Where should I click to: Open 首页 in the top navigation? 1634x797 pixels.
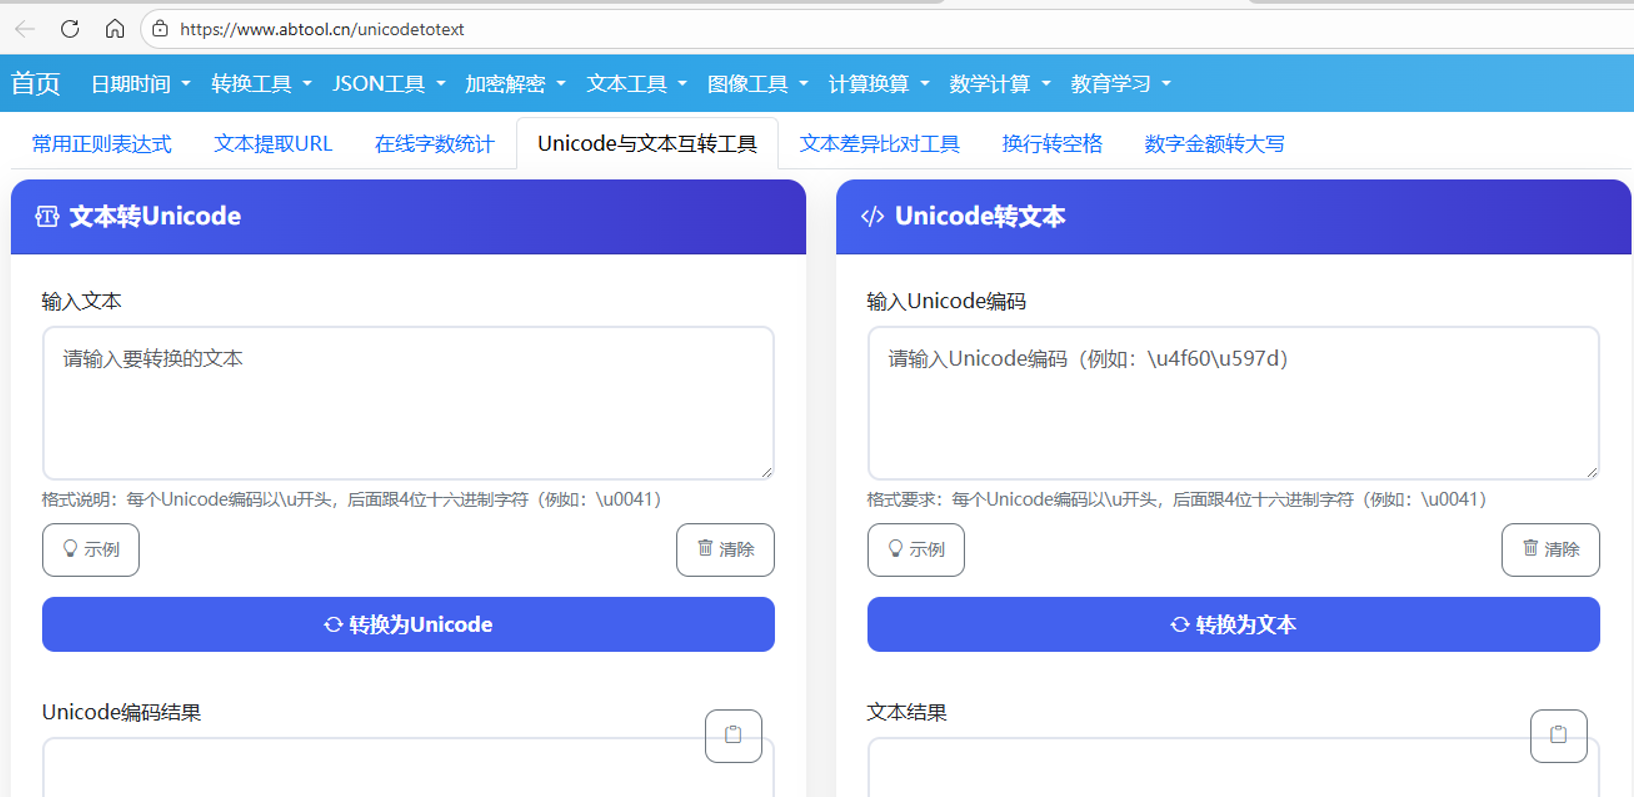tap(35, 84)
